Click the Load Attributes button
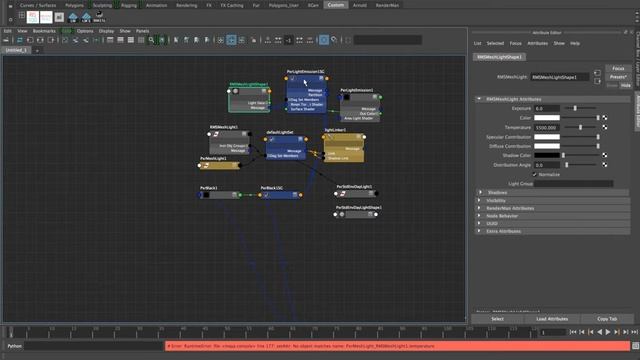The image size is (640, 360). pos(552,319)
